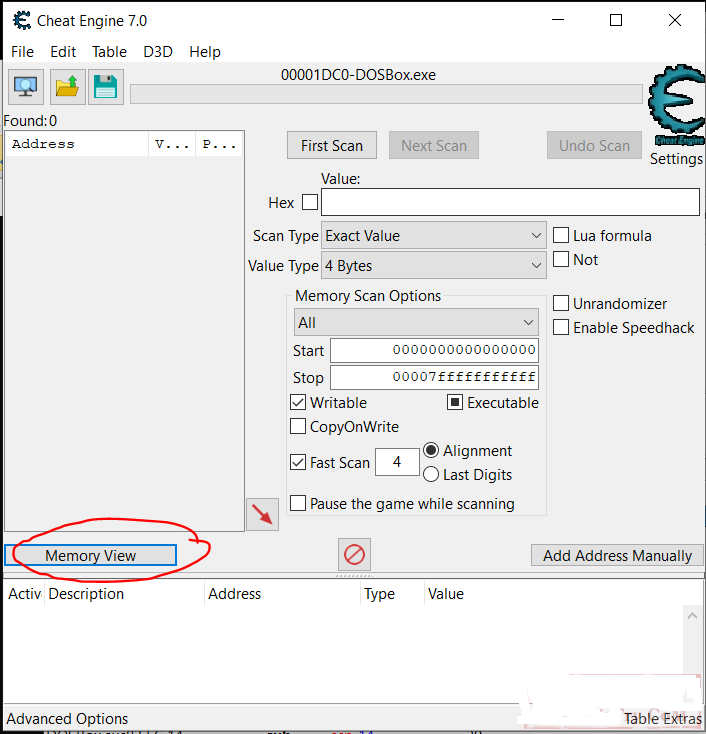Screen dimensions: 706x734
Task: Click the Fast Scan alignment value field
Action: (x=397, y=462)
